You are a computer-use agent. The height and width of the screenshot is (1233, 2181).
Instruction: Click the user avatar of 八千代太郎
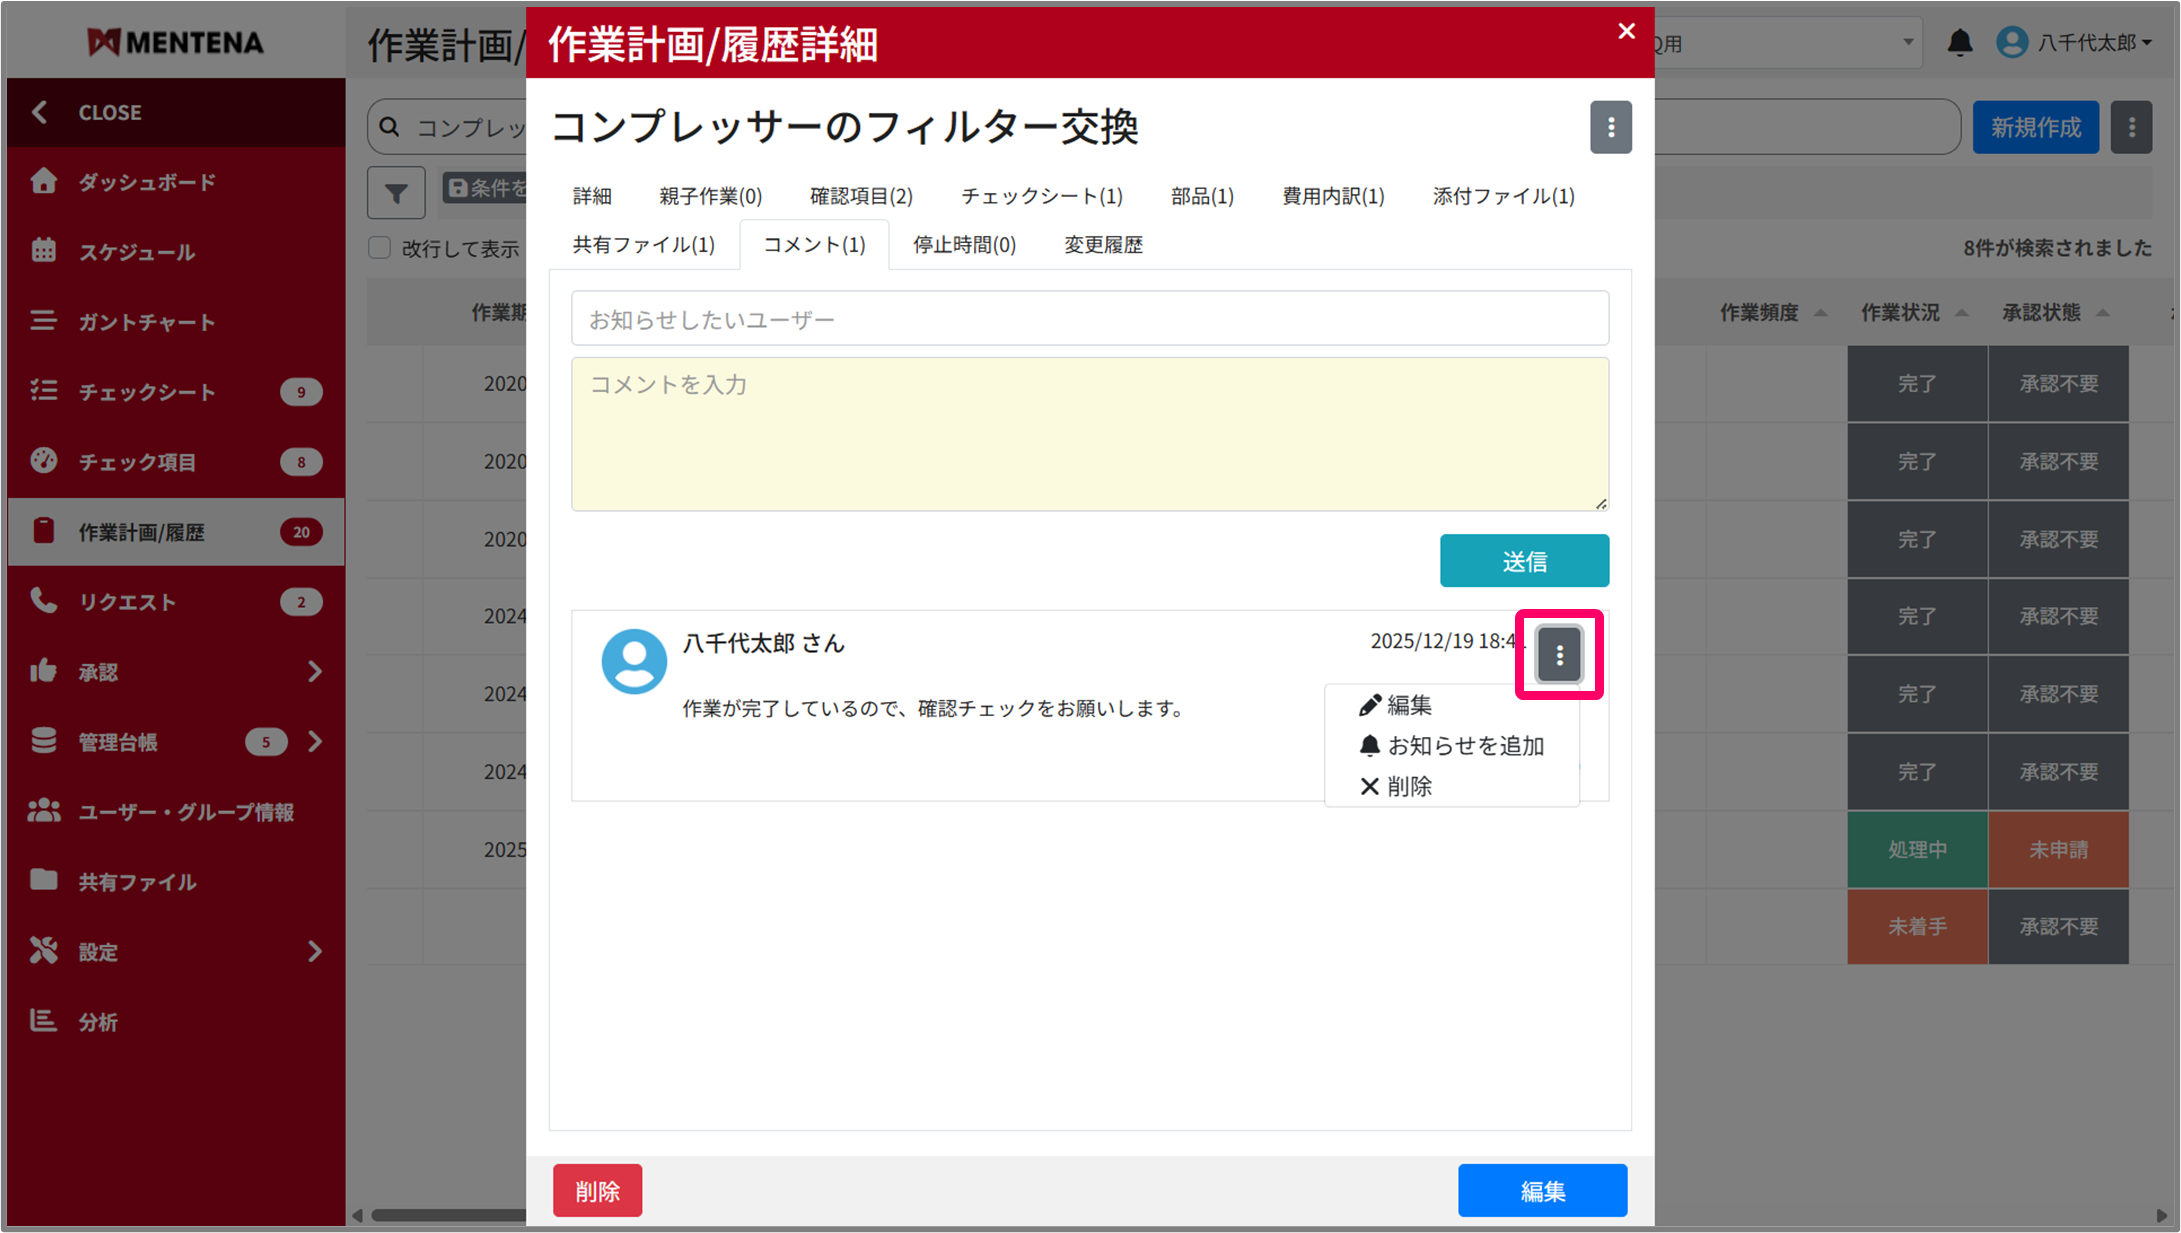click(x=634, y=661)
